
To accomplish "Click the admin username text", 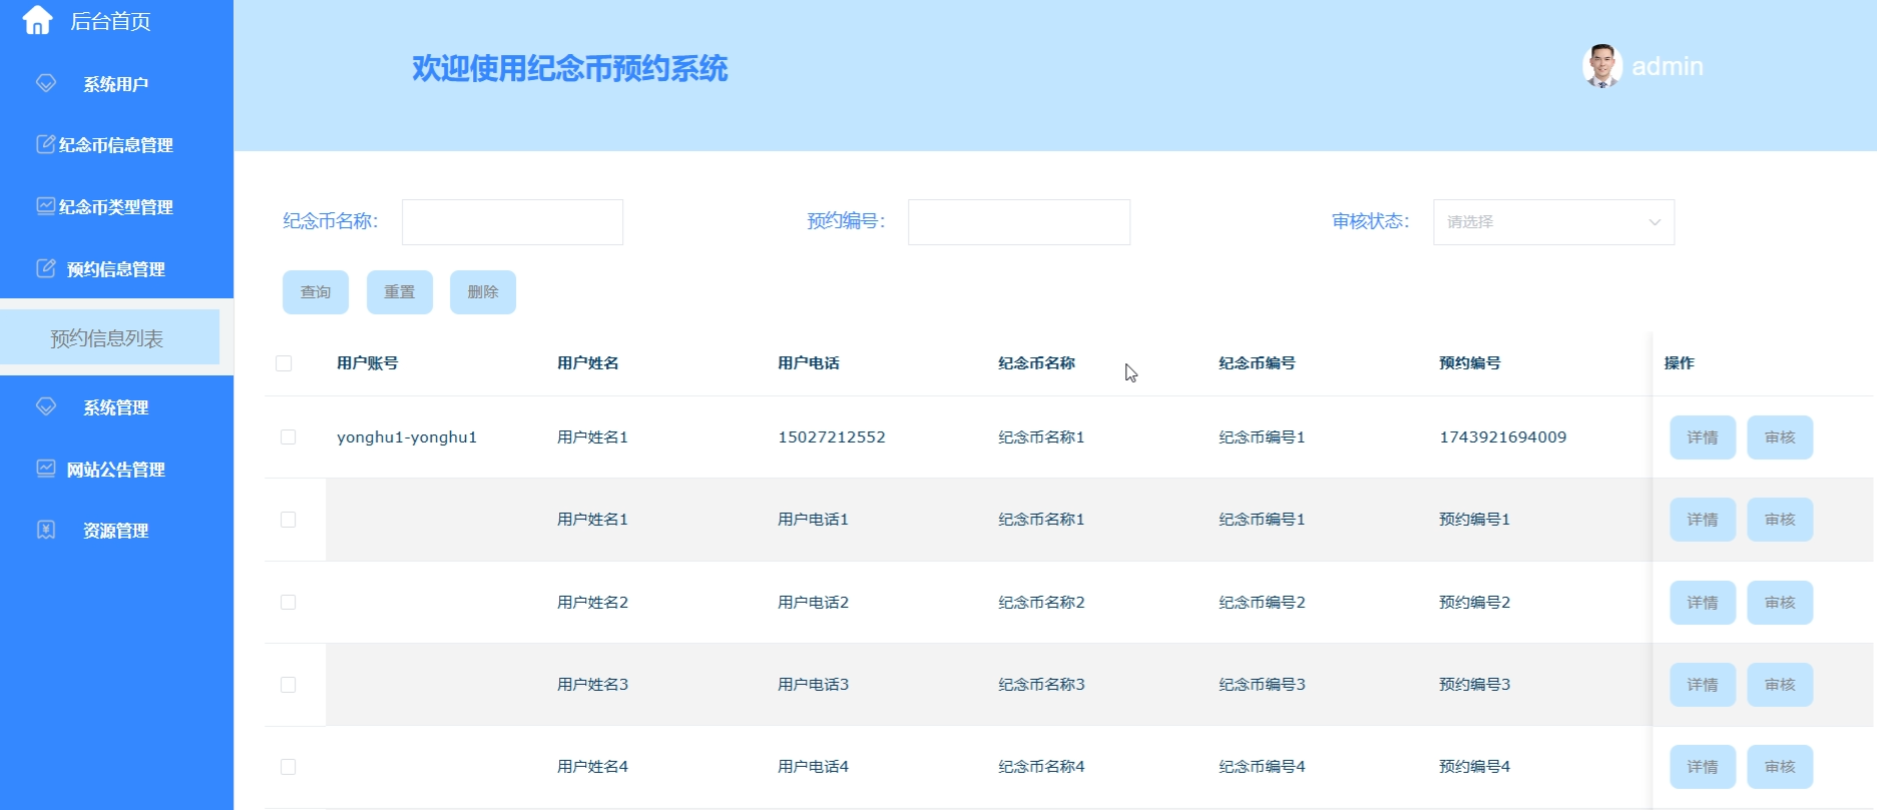I will click(x=1667, y=66).
